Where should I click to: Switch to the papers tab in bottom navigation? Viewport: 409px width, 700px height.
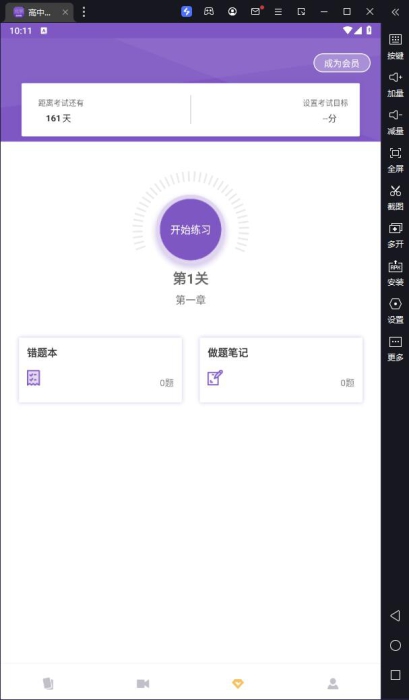pos(48,683)
